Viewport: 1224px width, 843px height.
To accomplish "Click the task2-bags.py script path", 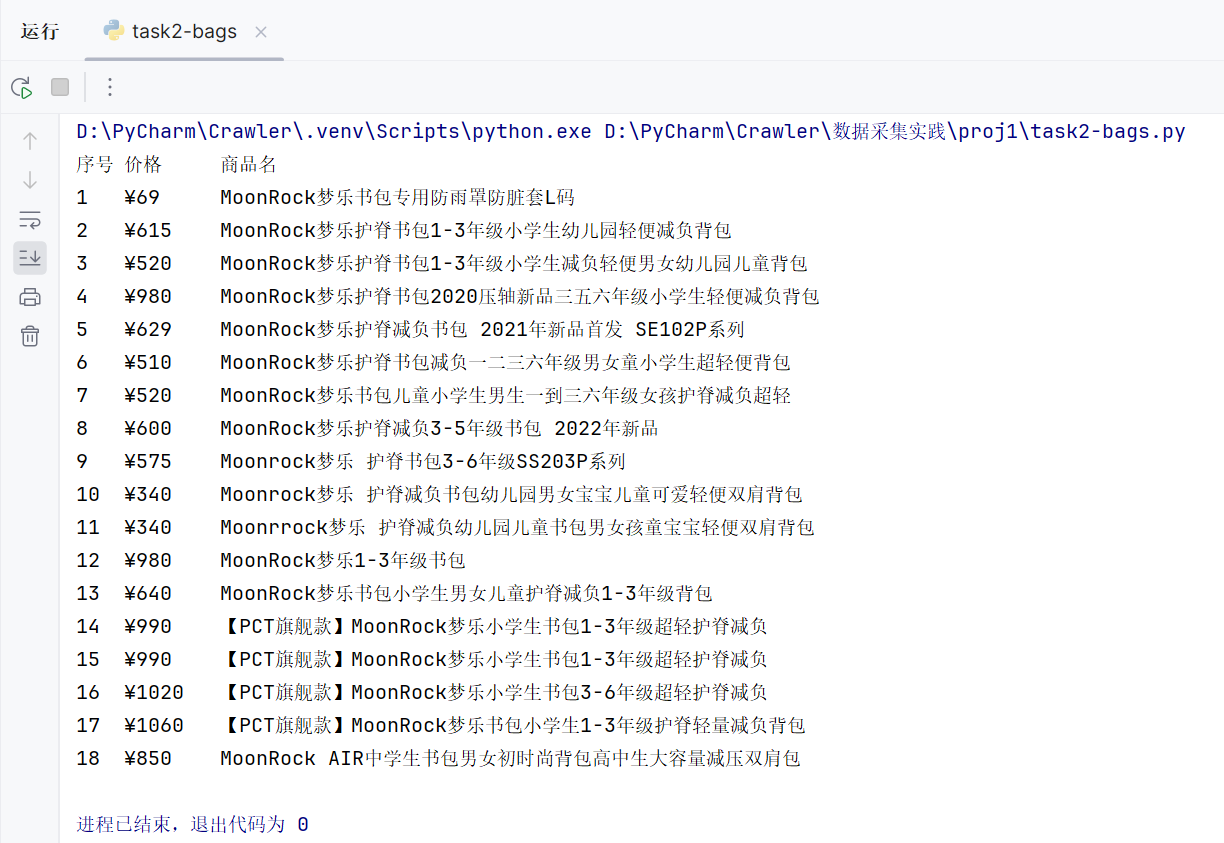I will 895,131.
